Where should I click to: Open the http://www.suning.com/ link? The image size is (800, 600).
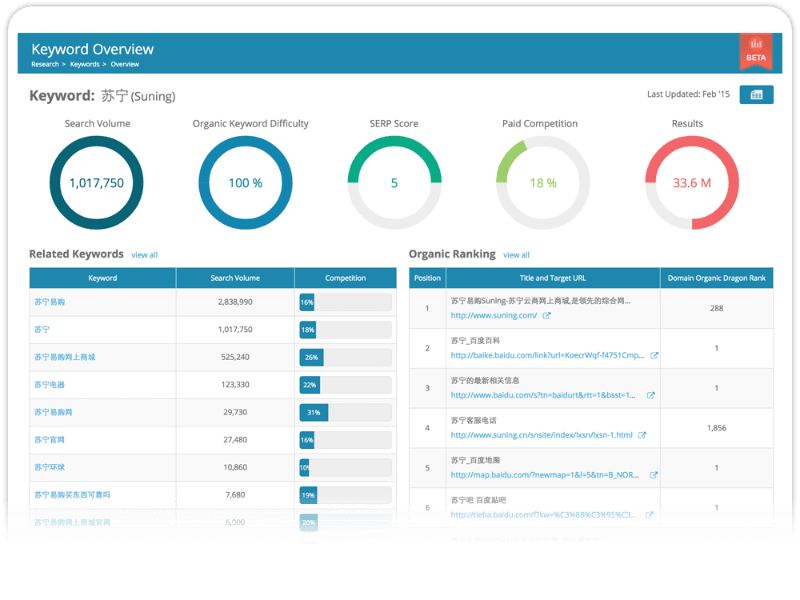493,315
